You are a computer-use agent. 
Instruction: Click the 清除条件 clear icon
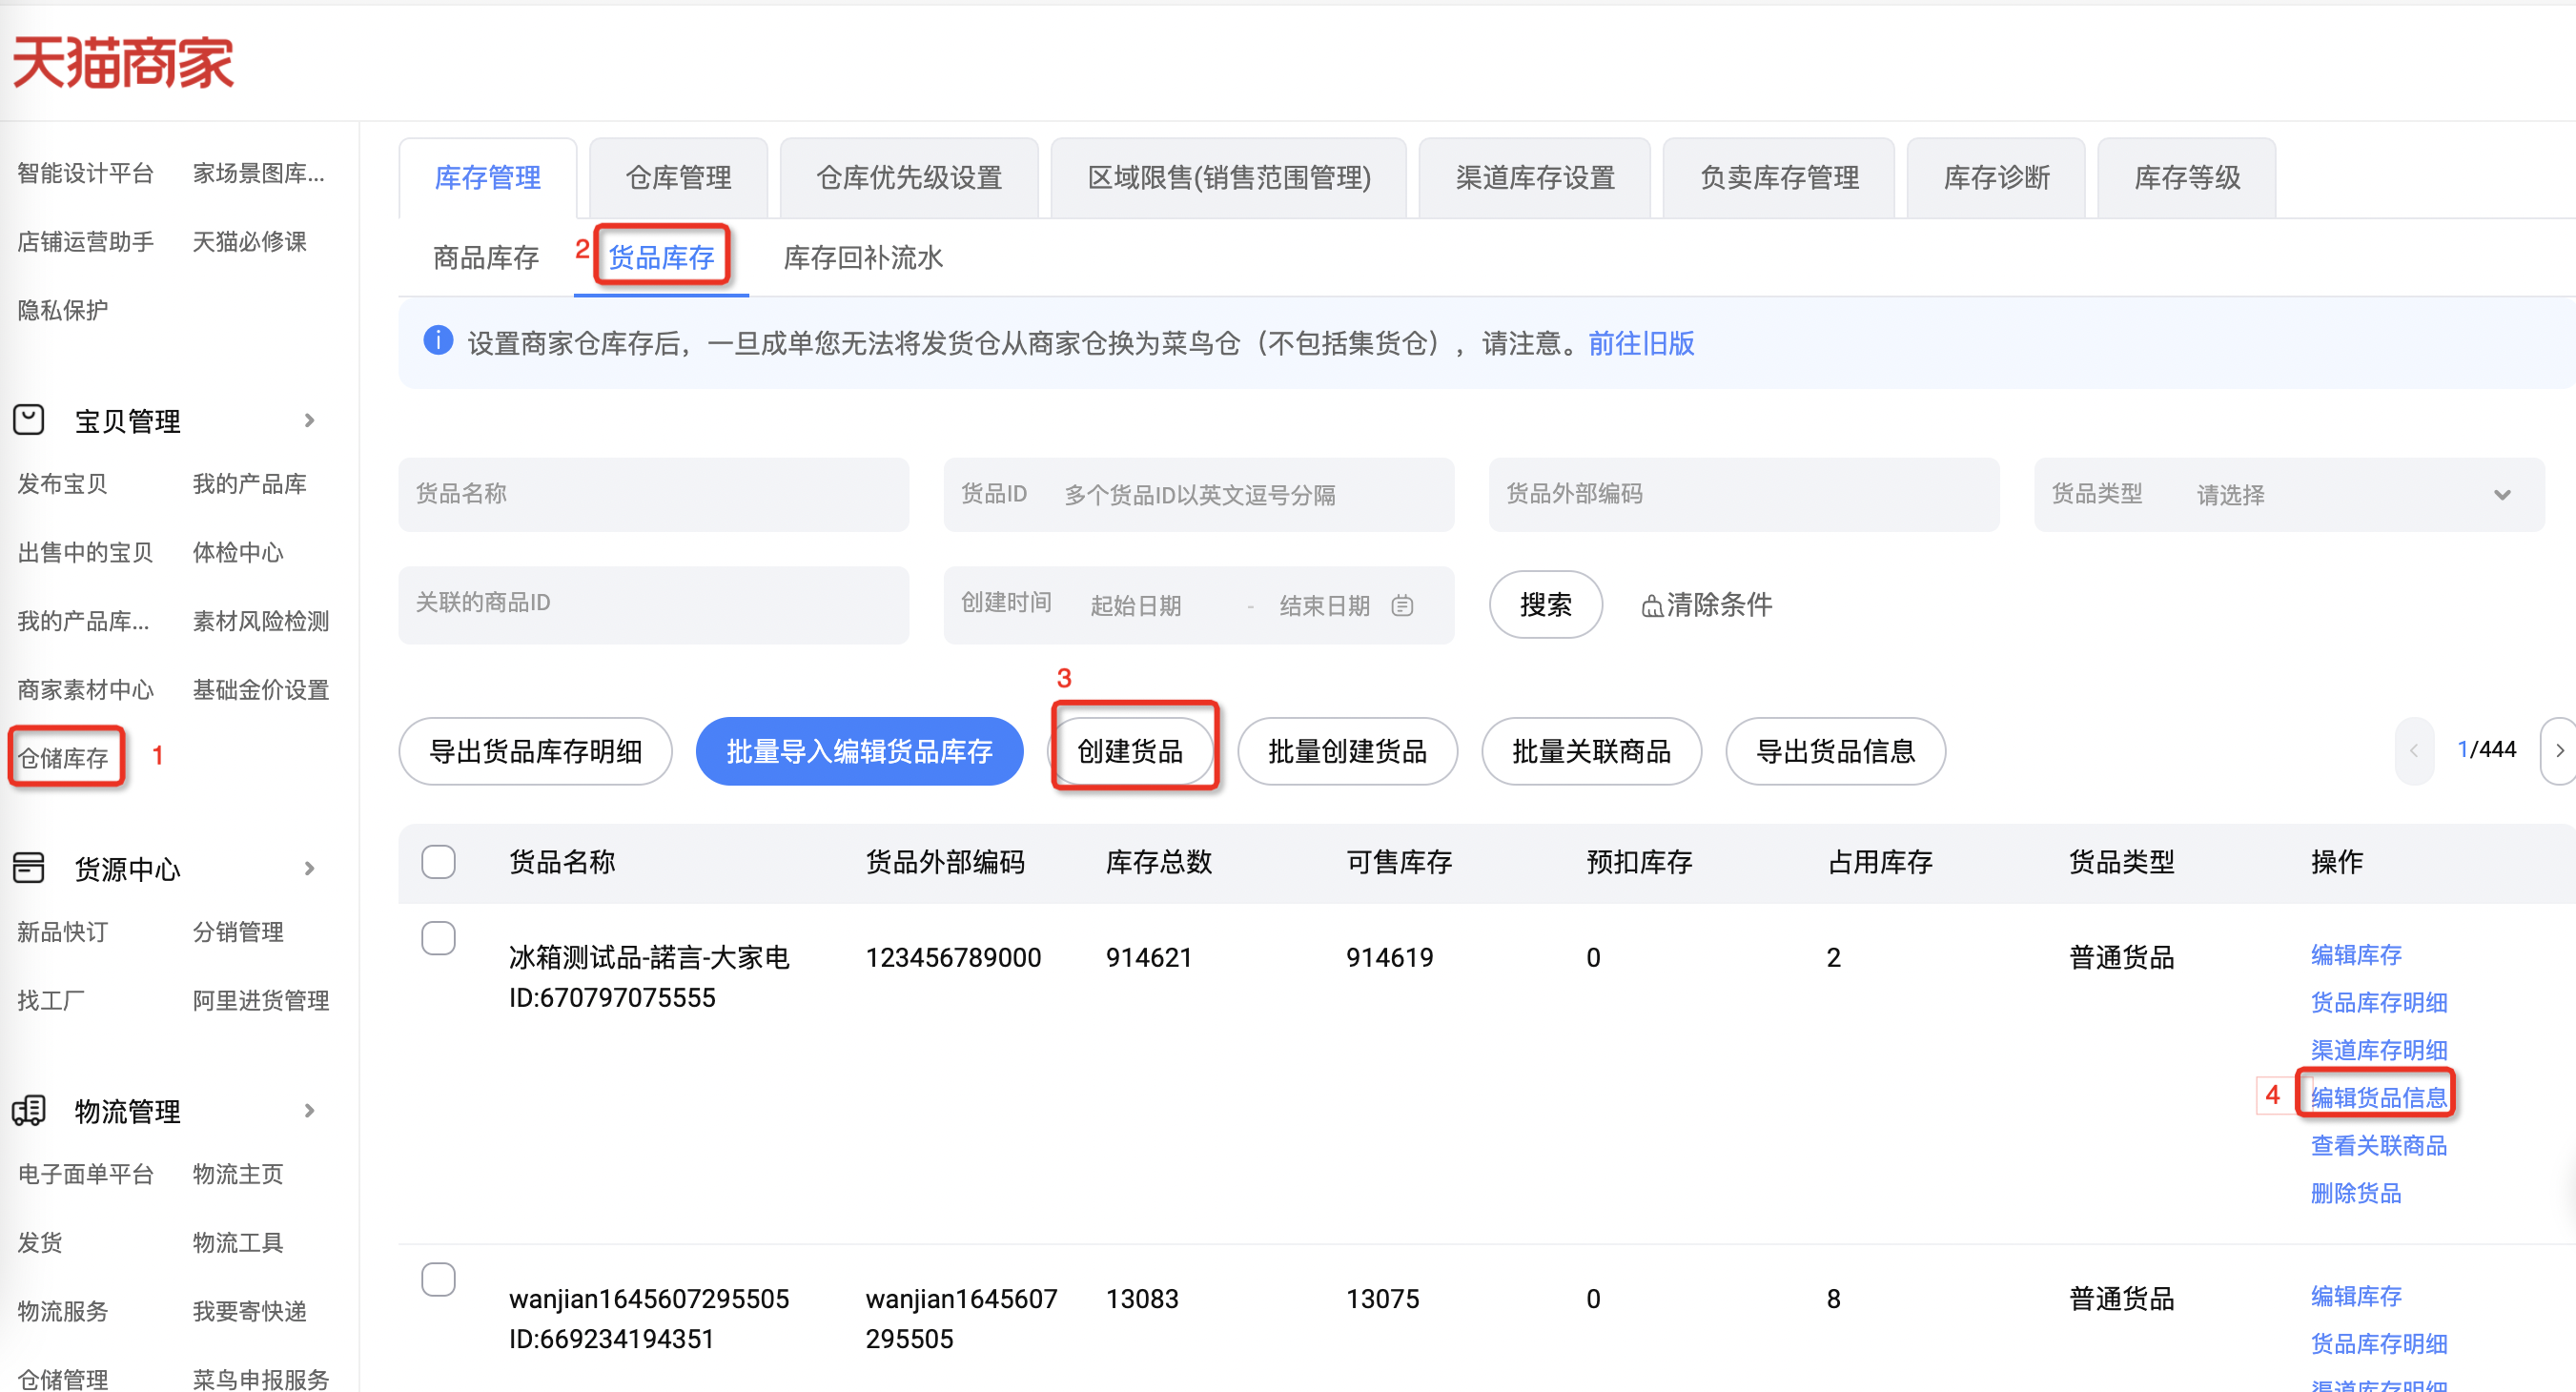(x=1651, y=606)
